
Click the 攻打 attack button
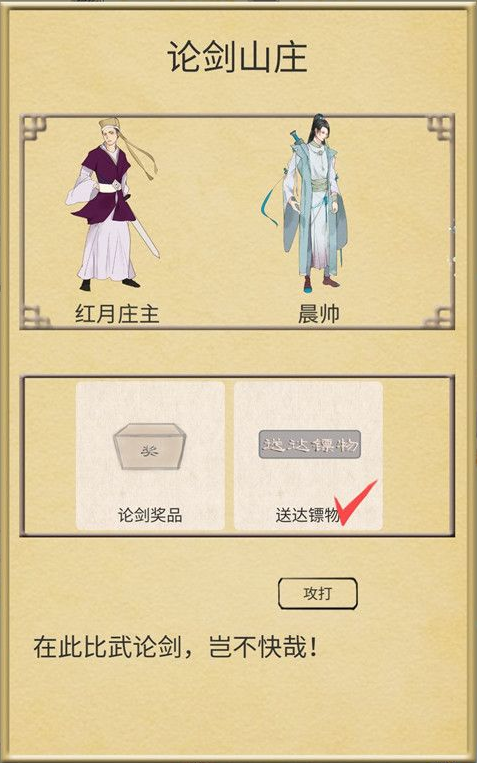click(x=318, y=594)
